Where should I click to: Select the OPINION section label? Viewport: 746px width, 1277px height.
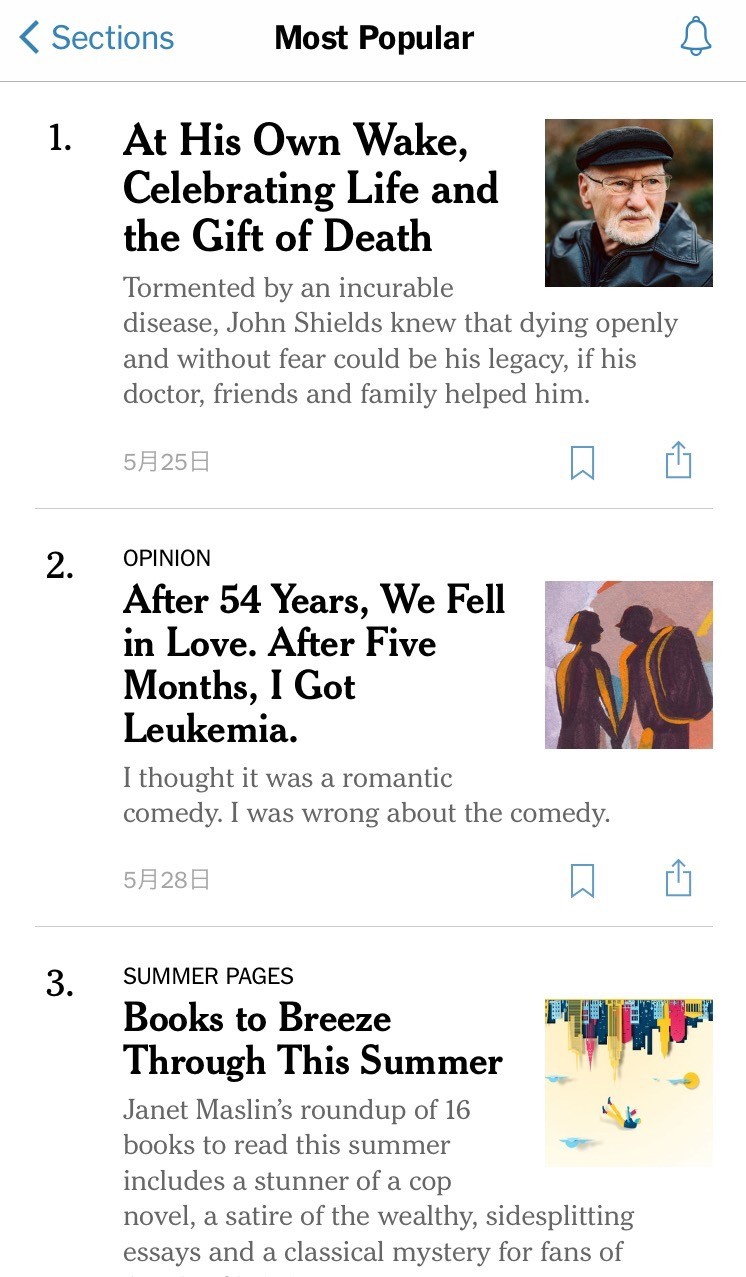coord(167,558)
